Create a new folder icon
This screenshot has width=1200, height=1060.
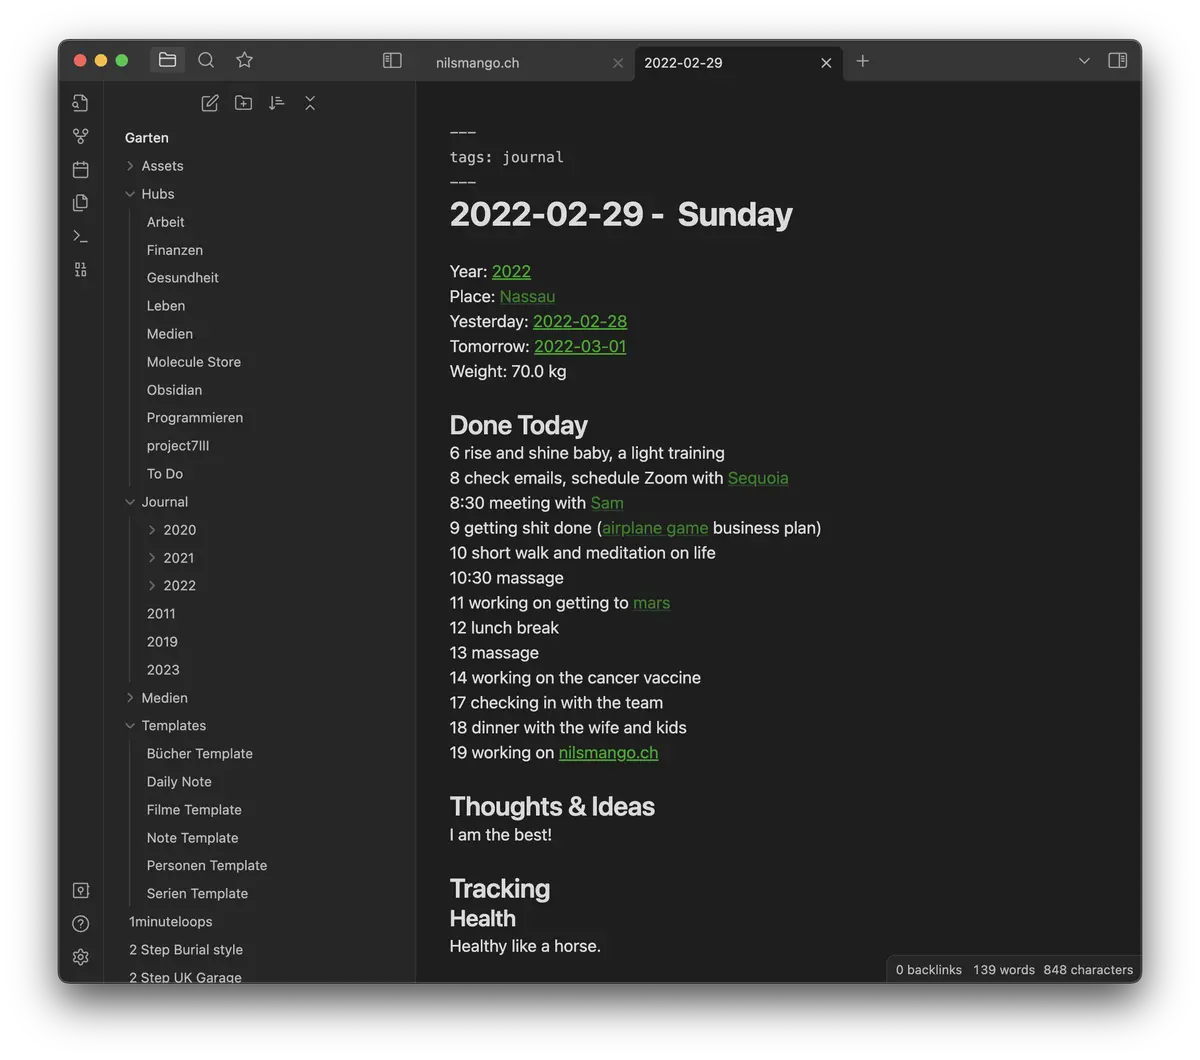pyautogui.click(x=243, y=103)
